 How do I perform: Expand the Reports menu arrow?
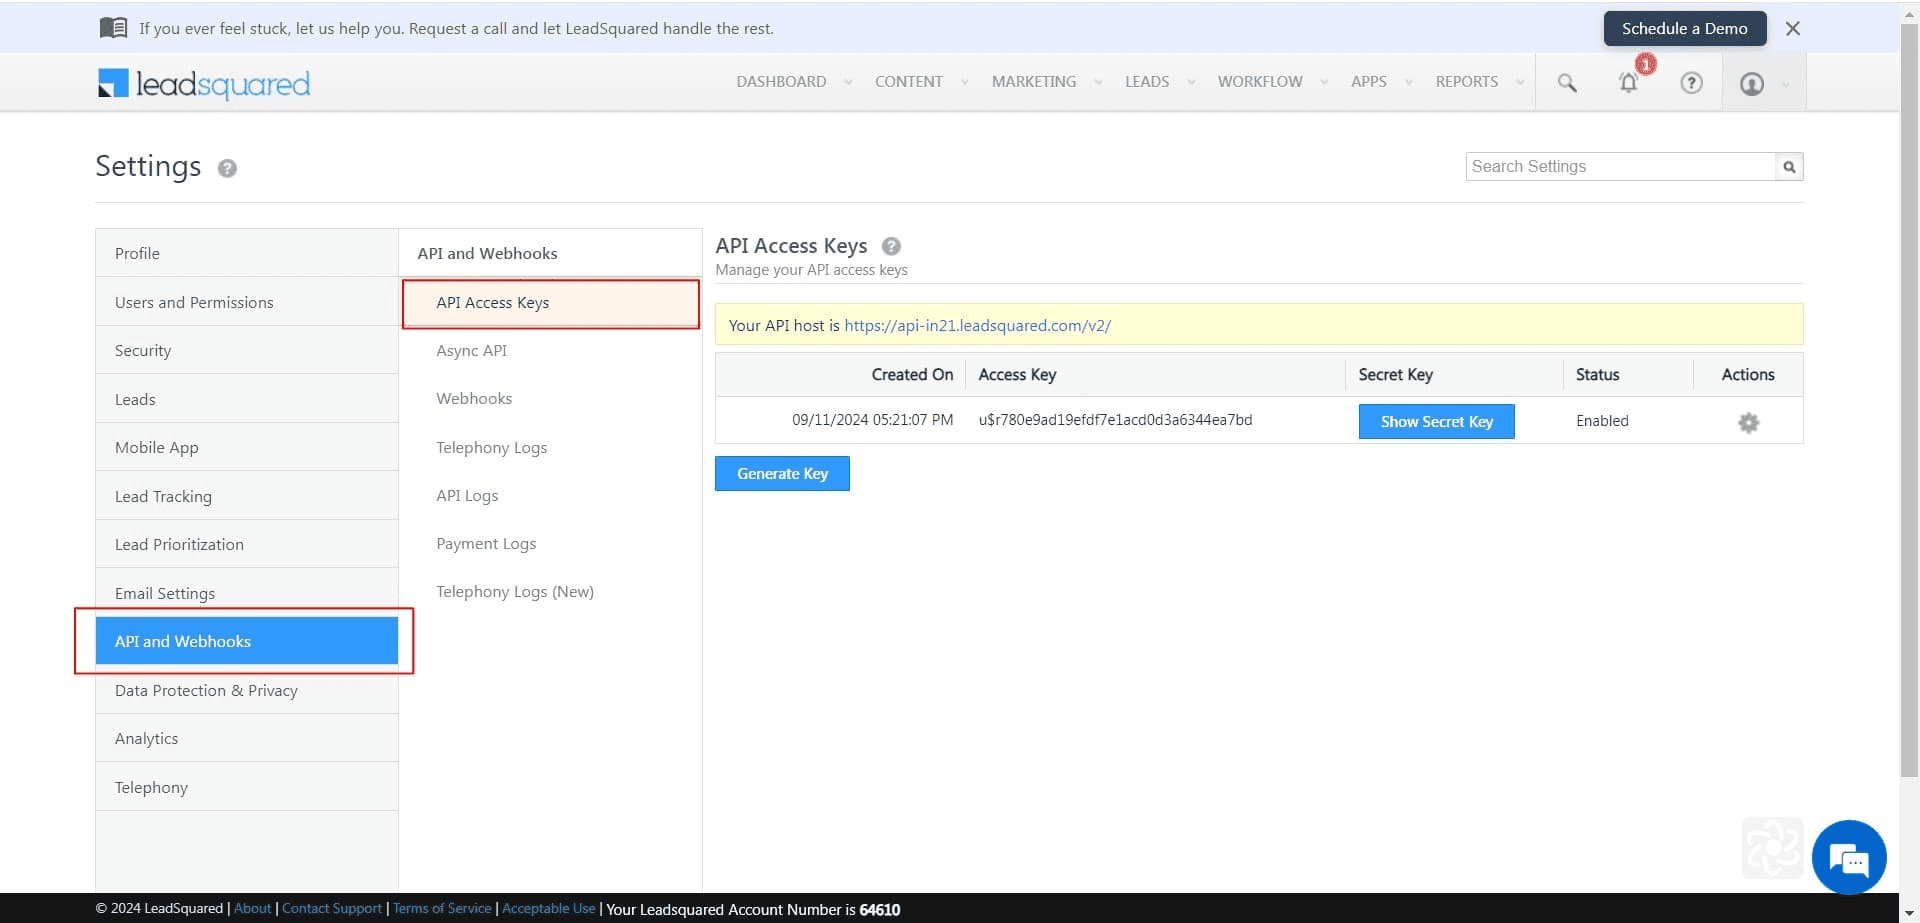point(1520,83)
